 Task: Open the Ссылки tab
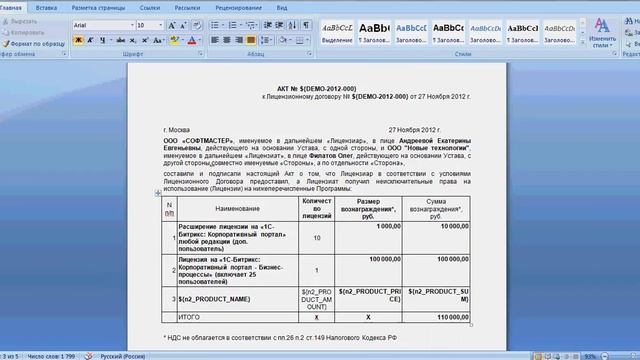(149, 8)
